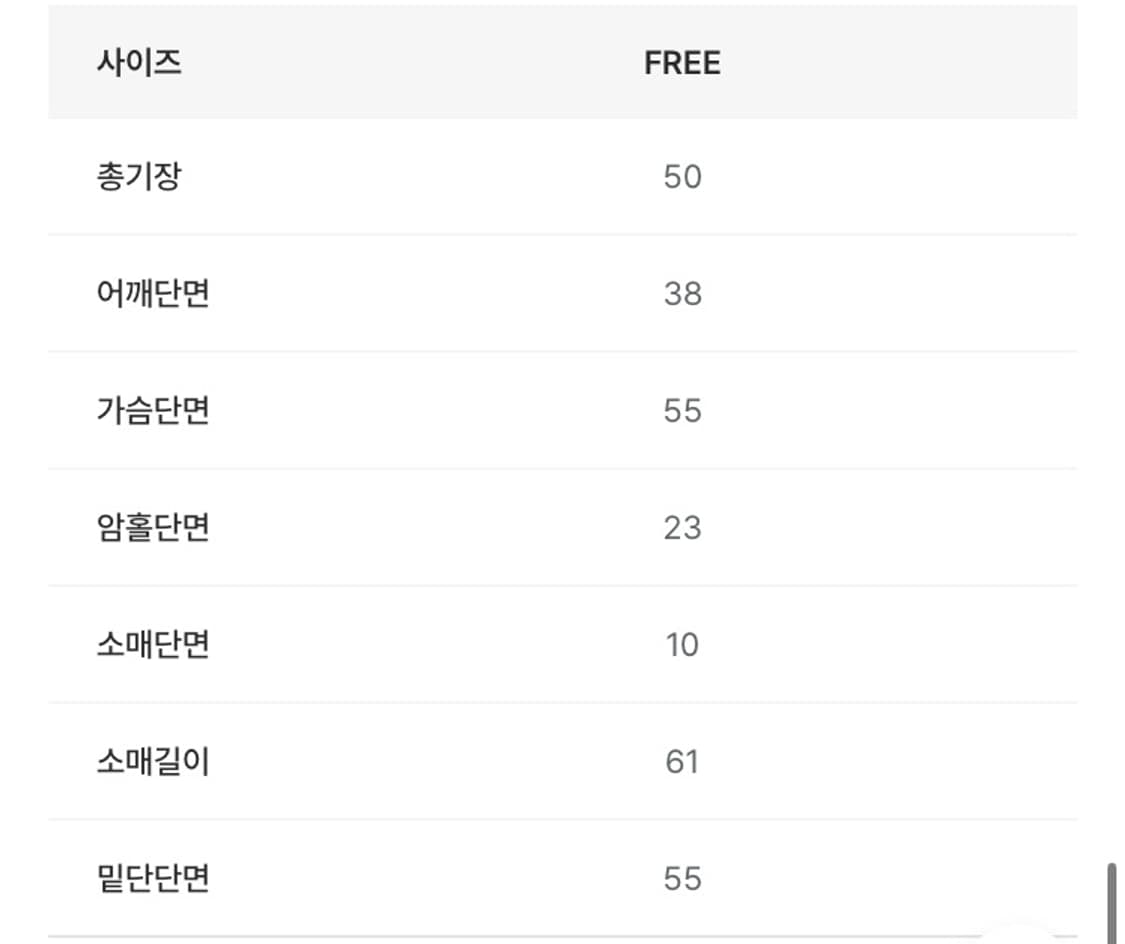
Task: Click the 사이즈 header label
Action: [139, 63]
